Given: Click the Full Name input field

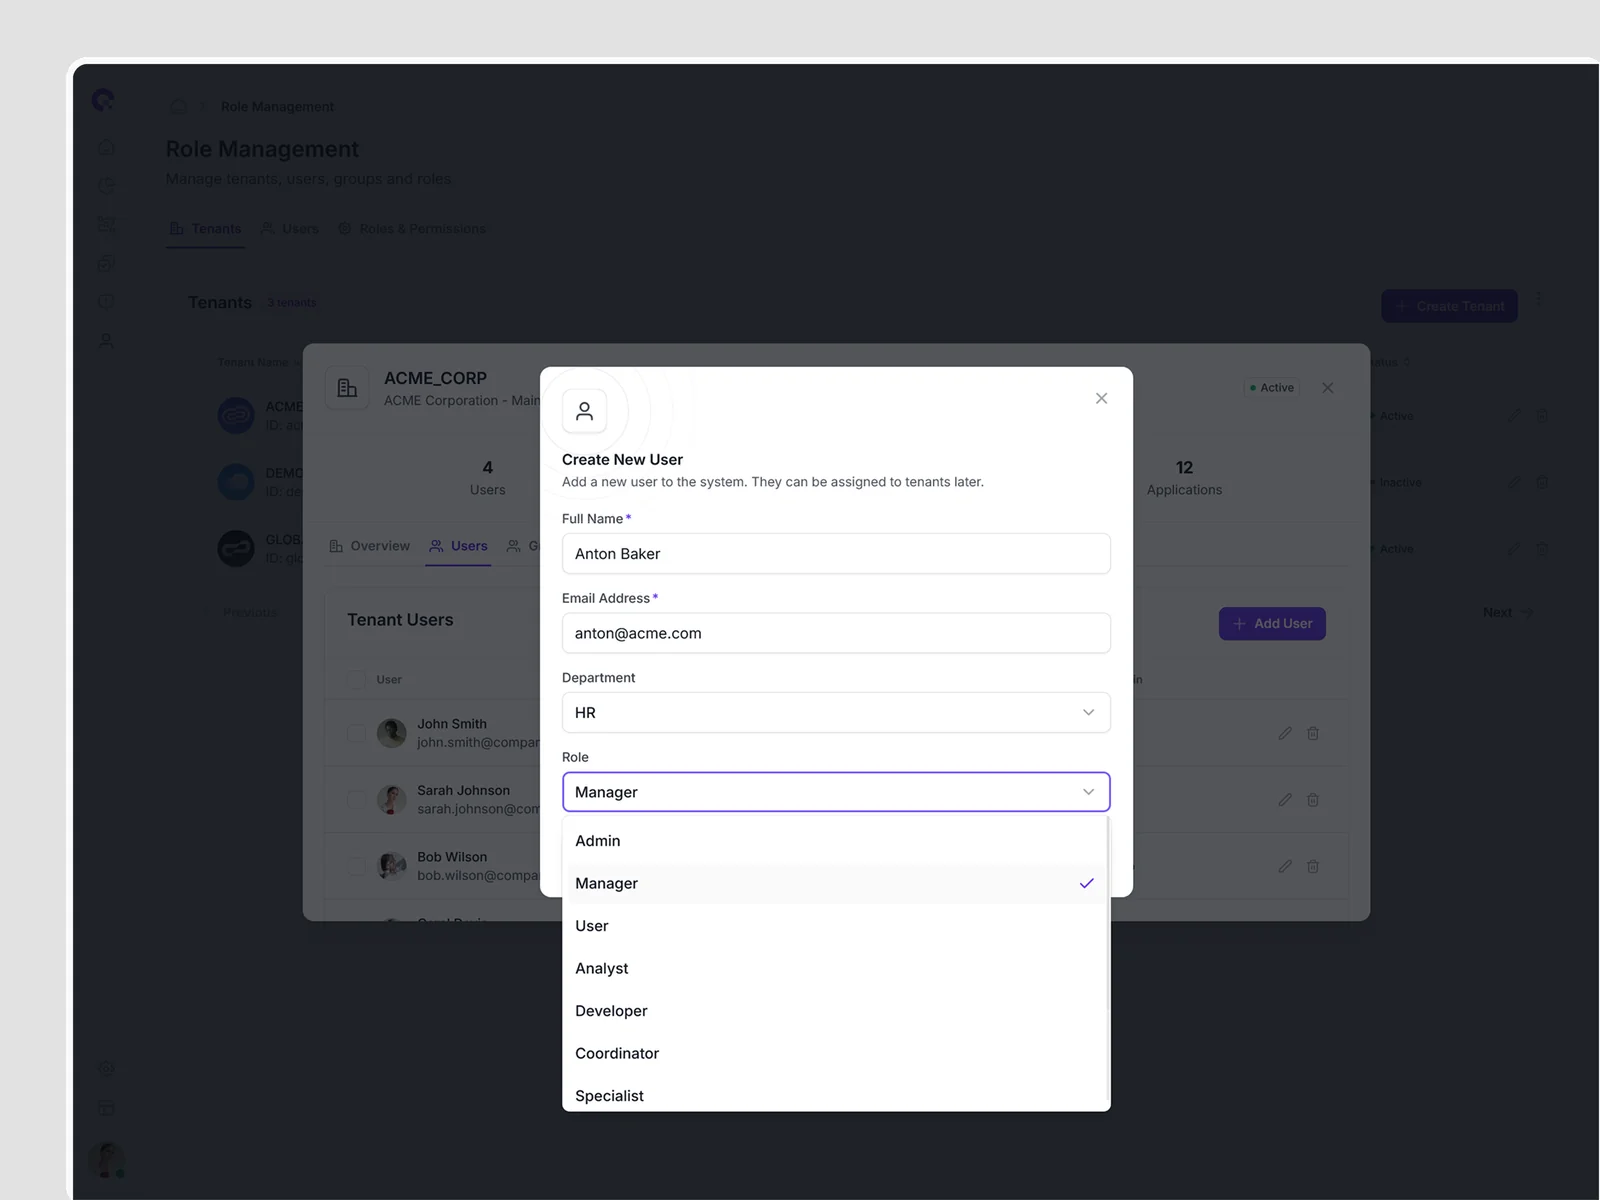Looking at the screenshot, I should pos(836,554).
